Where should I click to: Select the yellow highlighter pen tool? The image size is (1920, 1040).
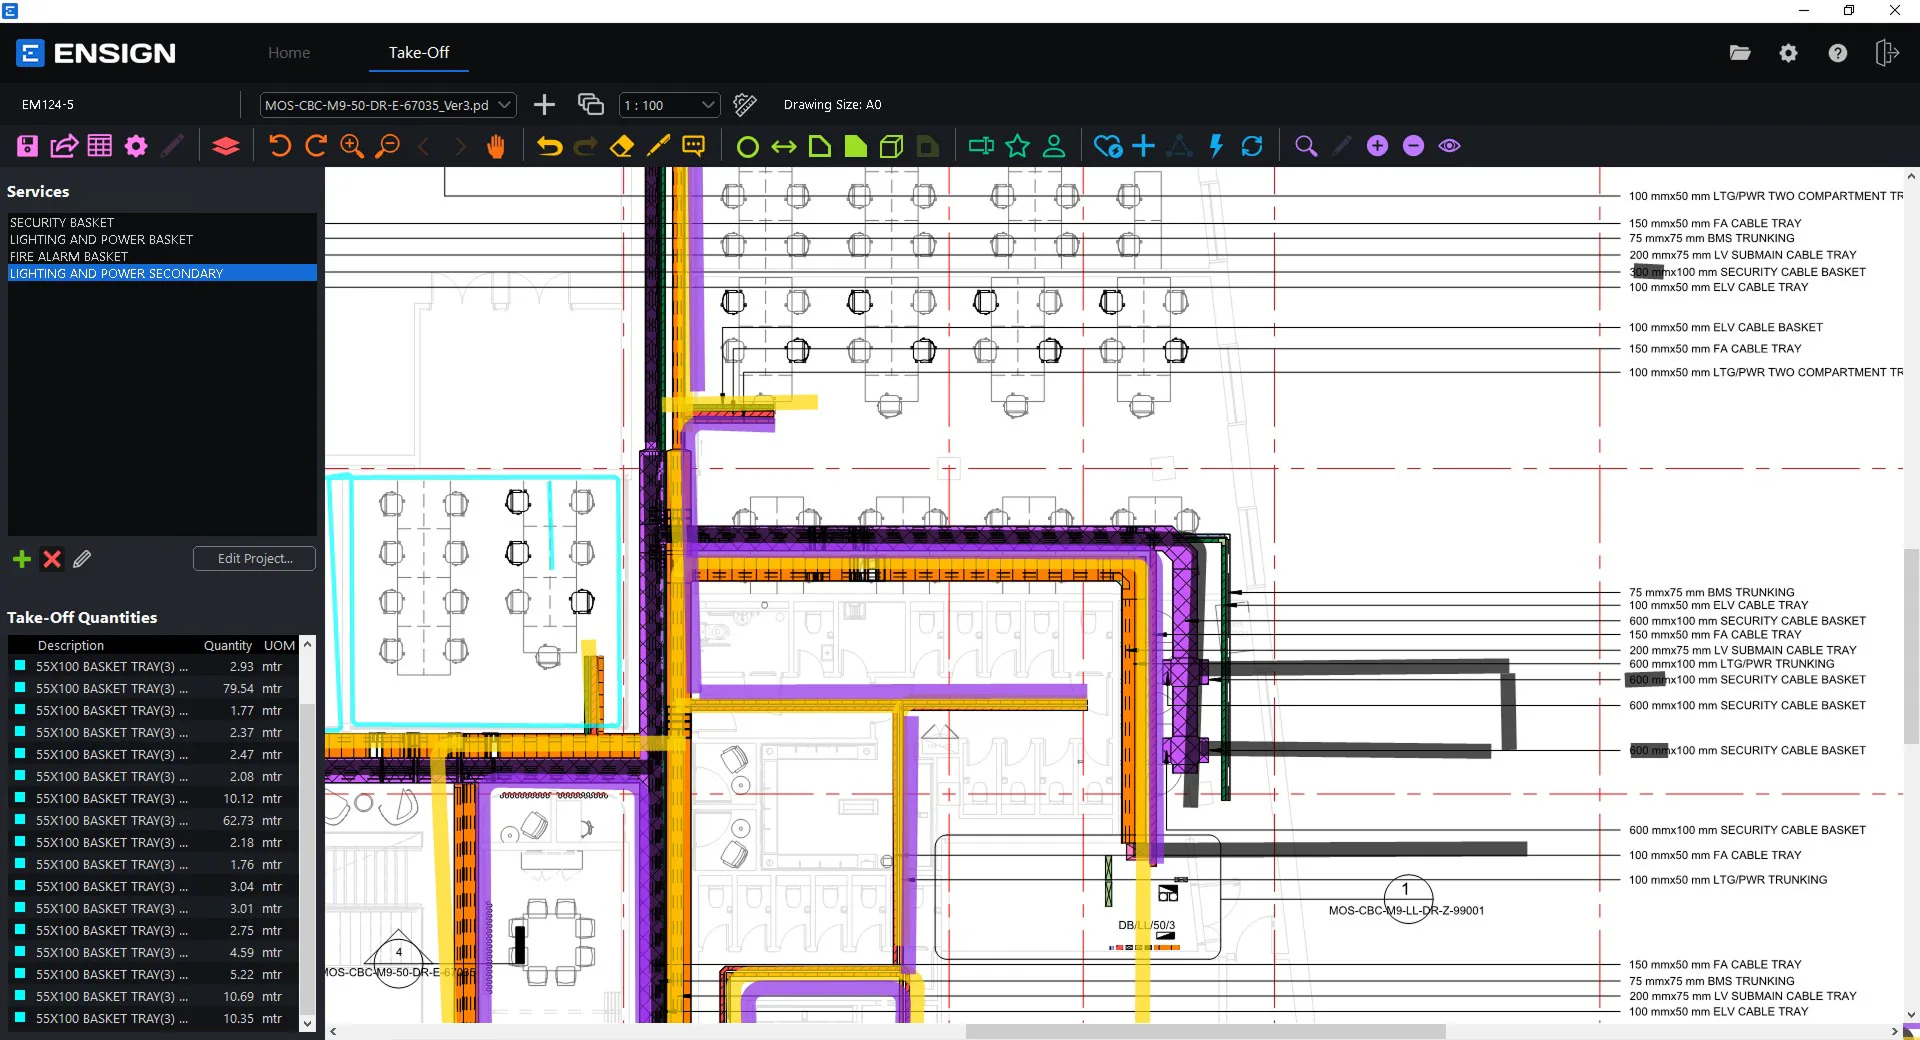tap(658, 146)
